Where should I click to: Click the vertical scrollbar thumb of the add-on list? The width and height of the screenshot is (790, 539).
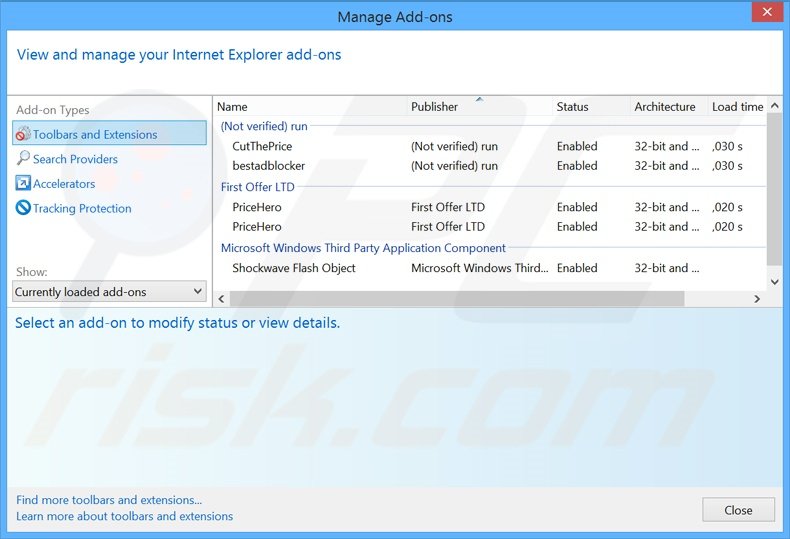pyautogui.click(x=775, y=189)
